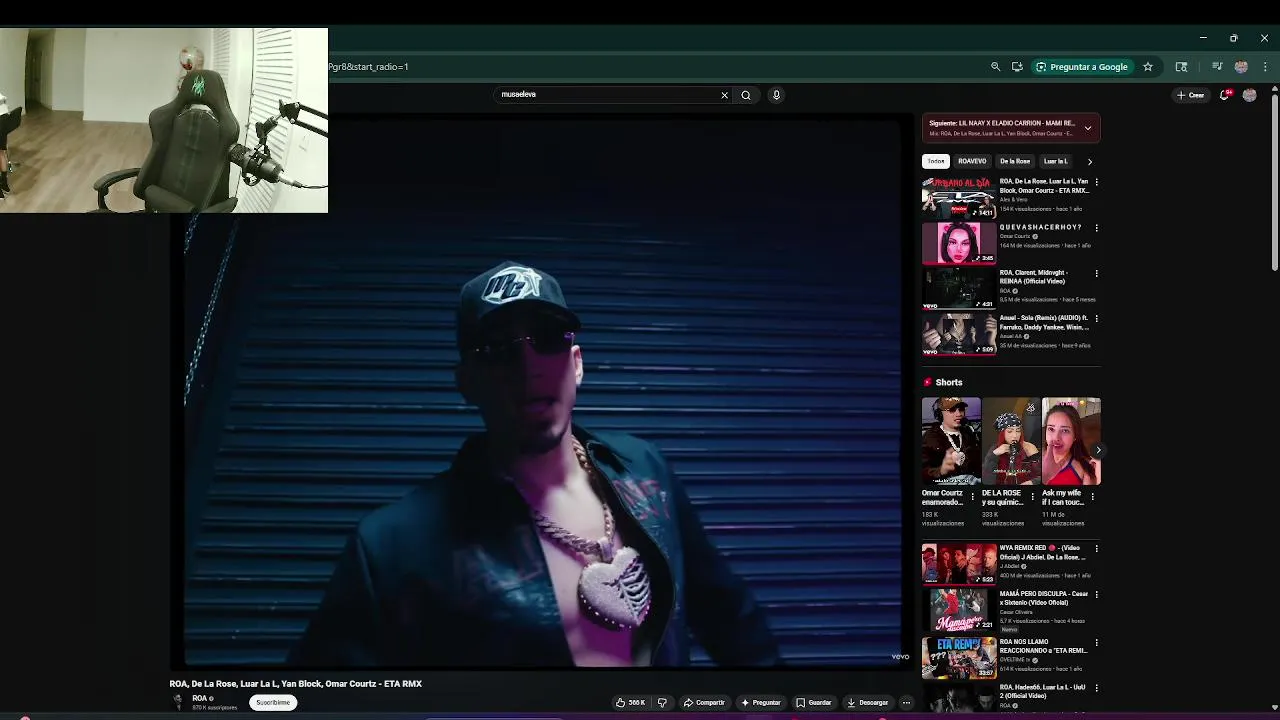Bookmark this page with the star icon
This screenshot has height=720, width=1280.
pos(1148,67)
